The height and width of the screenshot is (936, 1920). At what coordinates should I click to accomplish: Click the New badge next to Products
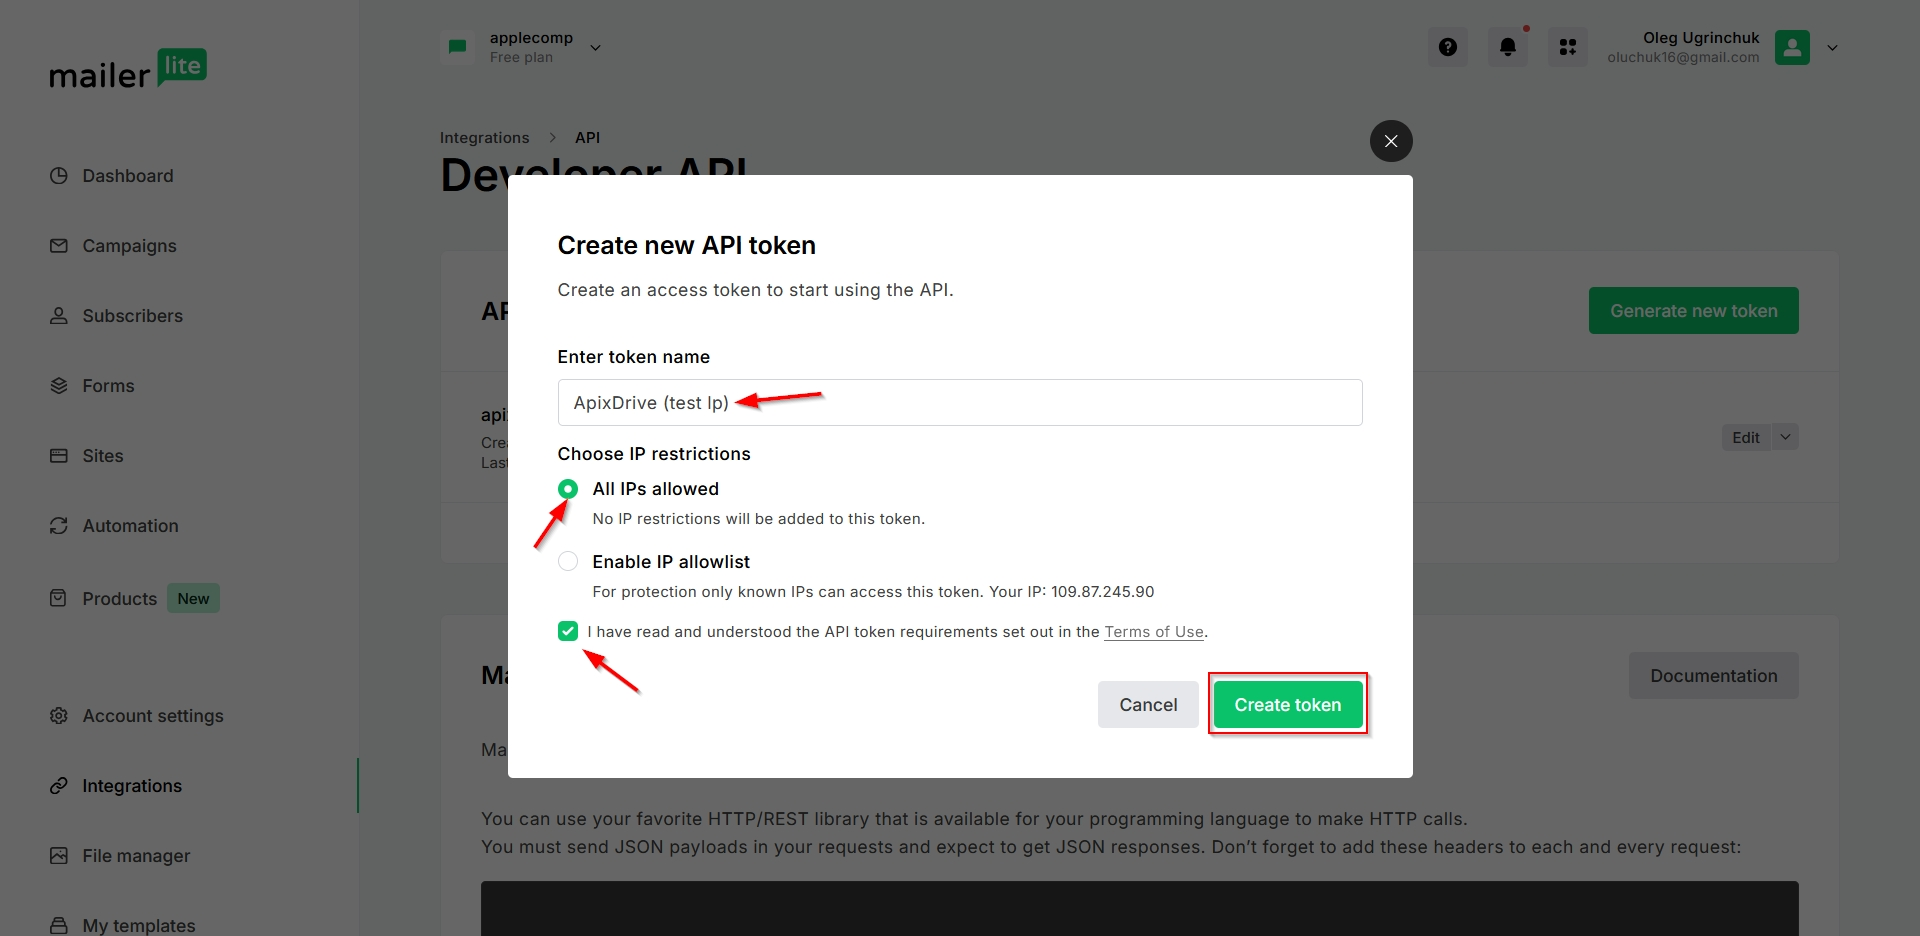(x=193, y=599)
